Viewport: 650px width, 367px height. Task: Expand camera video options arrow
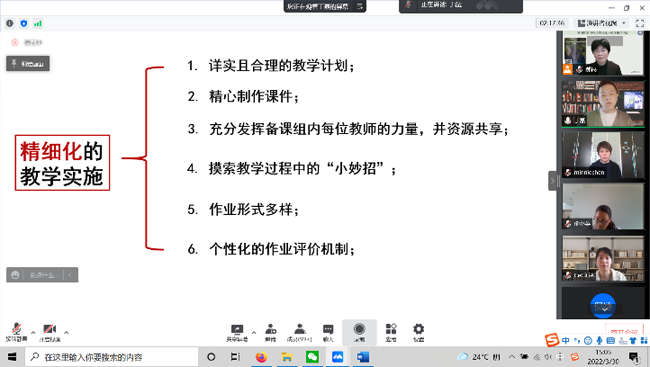pyautogui.click(x=66, y=333)
